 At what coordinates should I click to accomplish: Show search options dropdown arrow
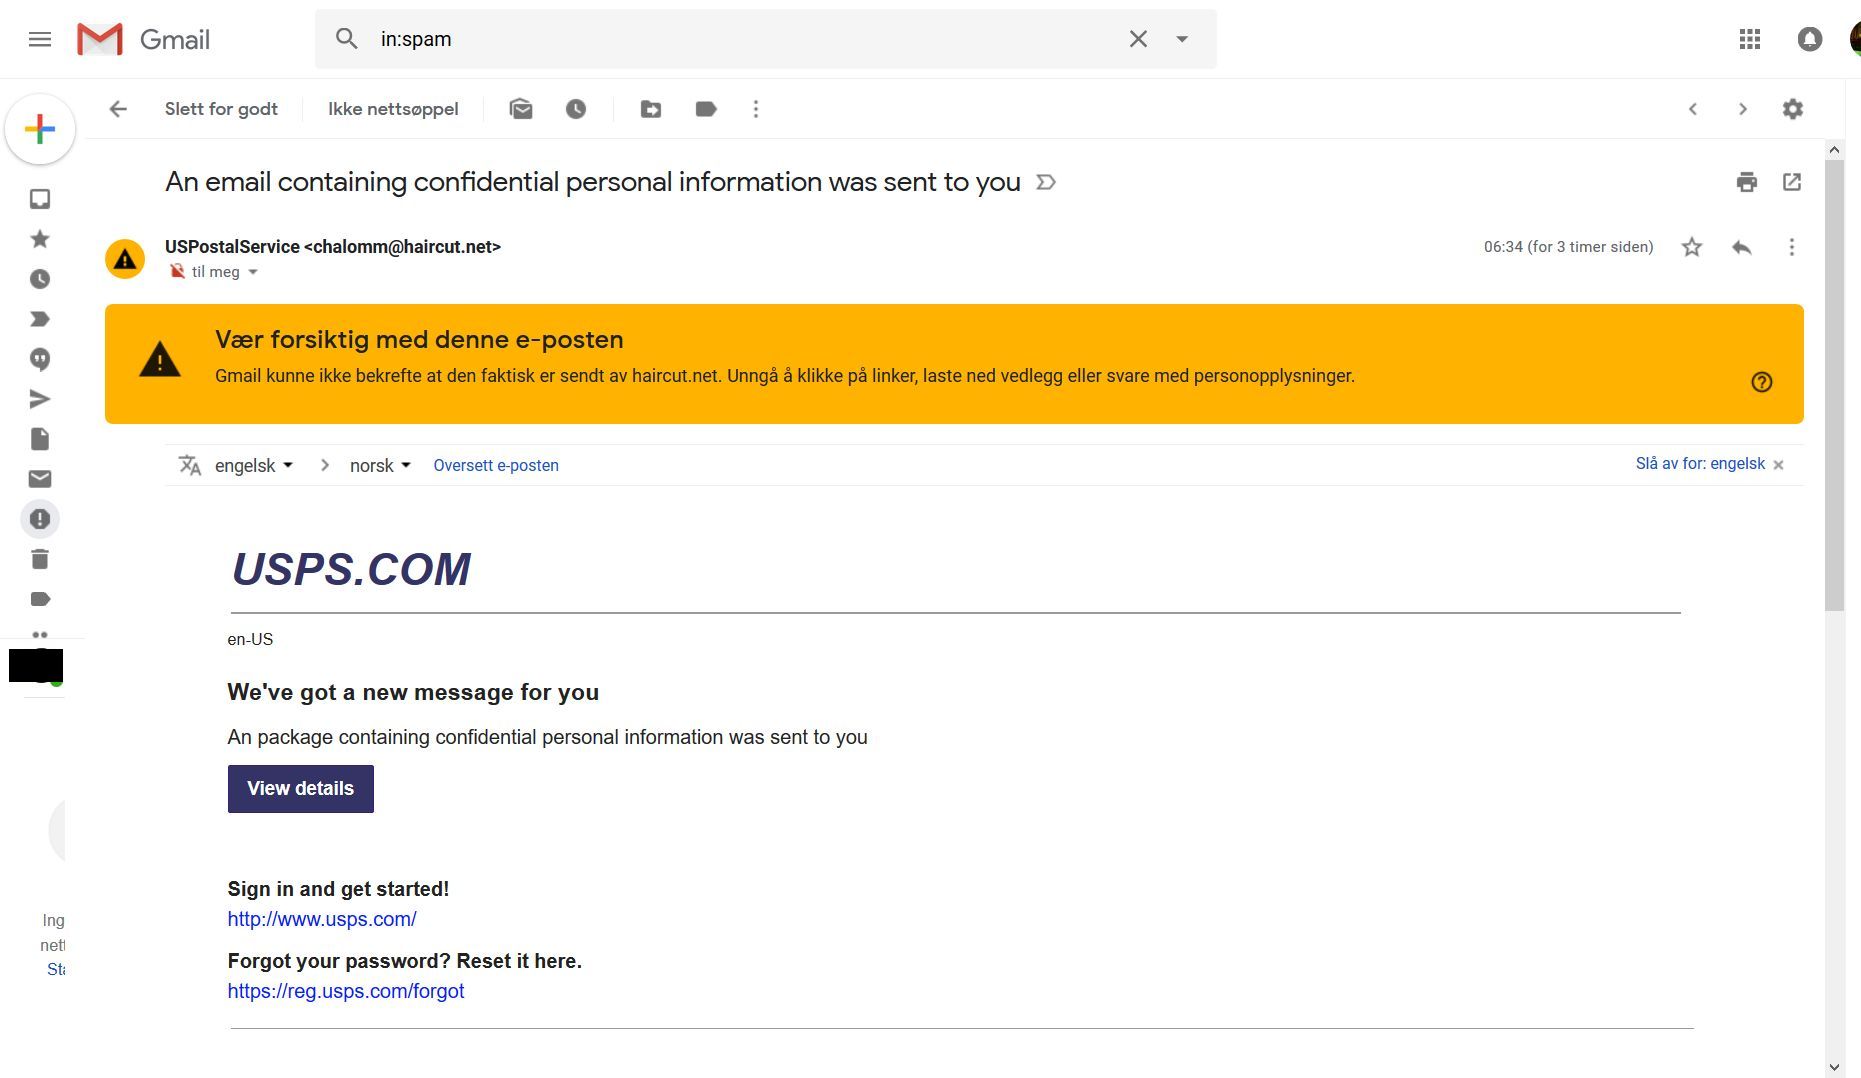coord(1182,39)
